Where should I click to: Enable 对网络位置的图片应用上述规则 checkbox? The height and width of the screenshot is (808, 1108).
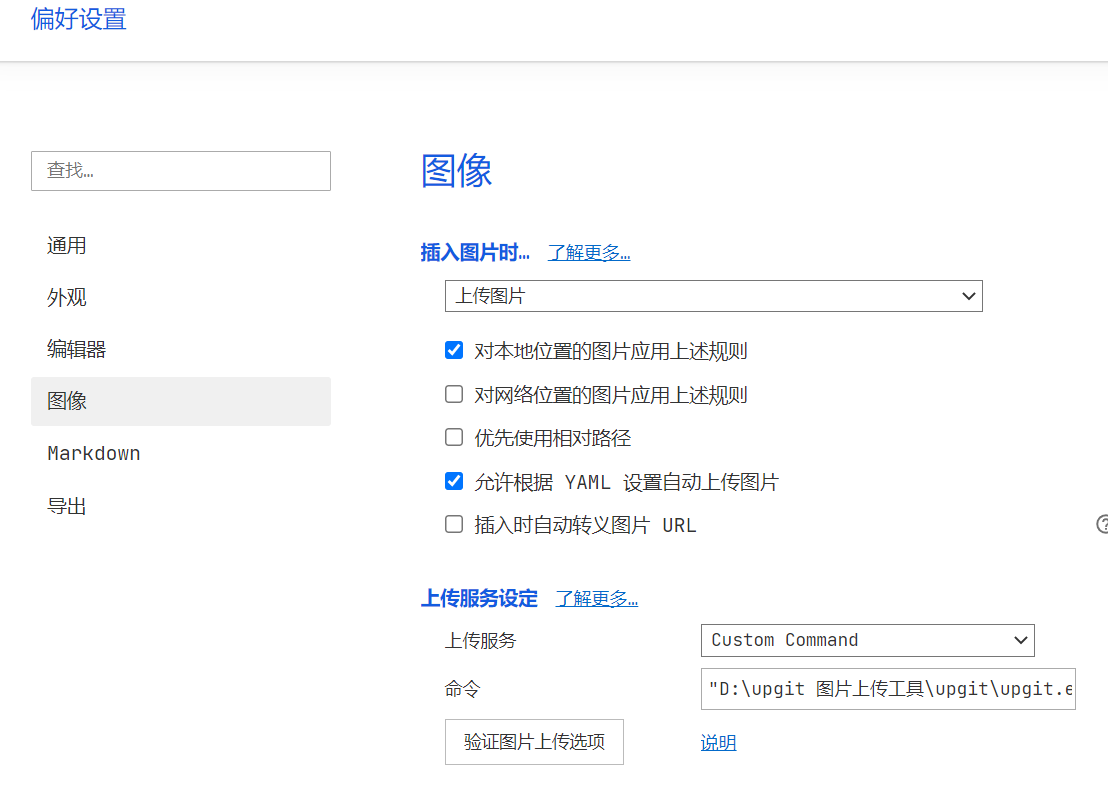[x=454, y=395]
